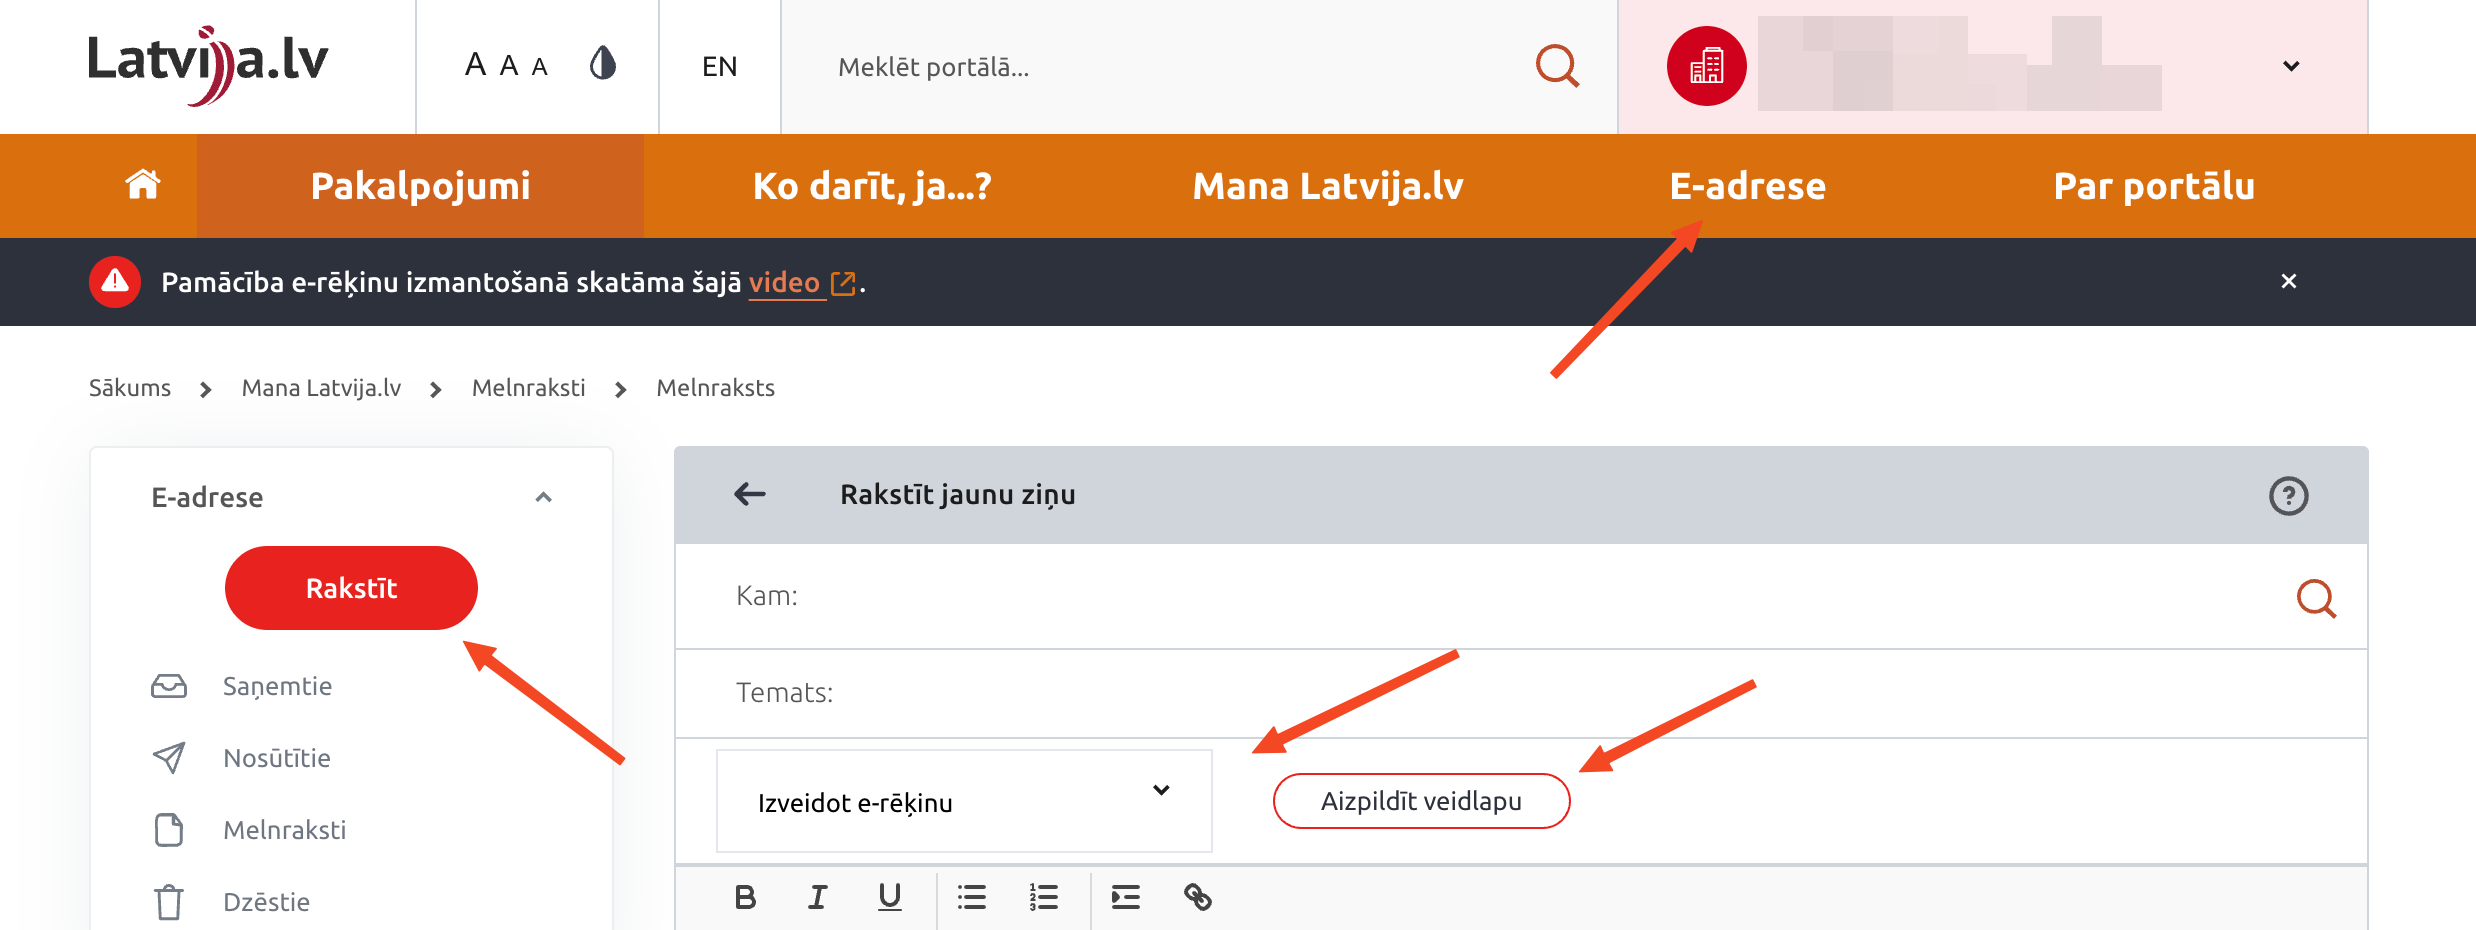Toggle bold formatting
This screenshot has height=930, width=2476.
(x=745, y=897)
